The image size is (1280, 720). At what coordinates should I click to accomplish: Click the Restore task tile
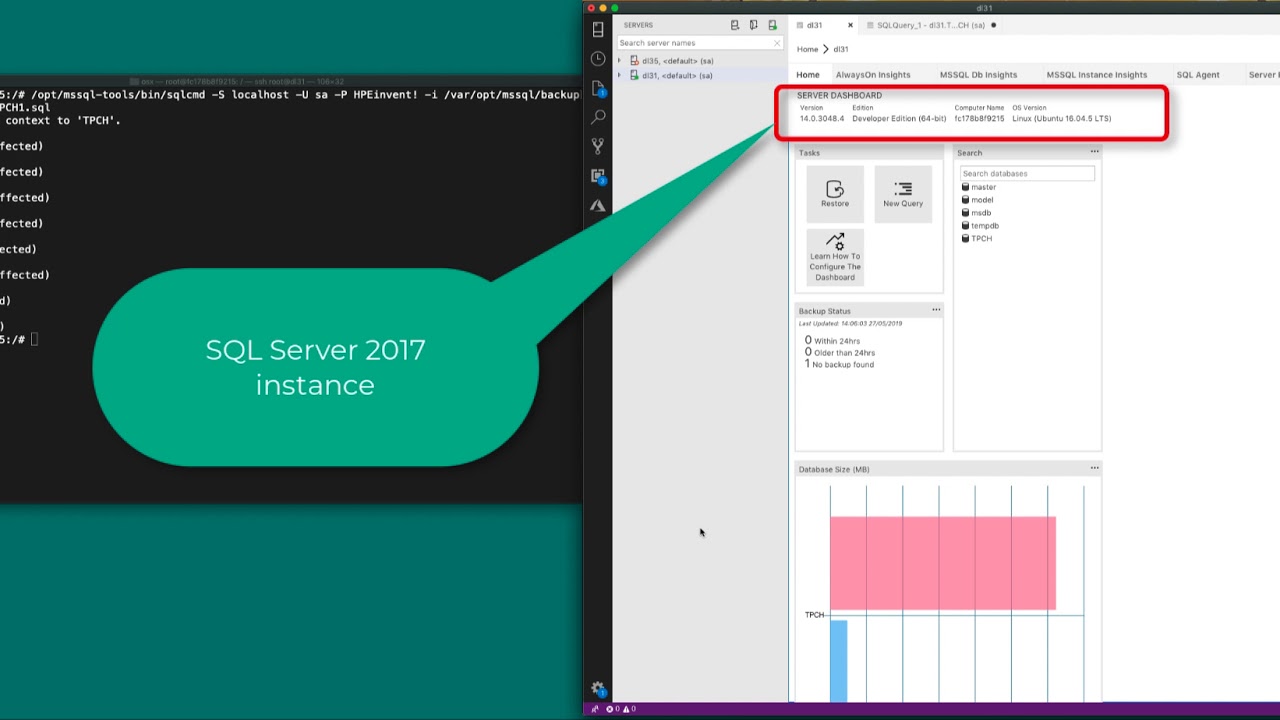[x=835, y=194]
